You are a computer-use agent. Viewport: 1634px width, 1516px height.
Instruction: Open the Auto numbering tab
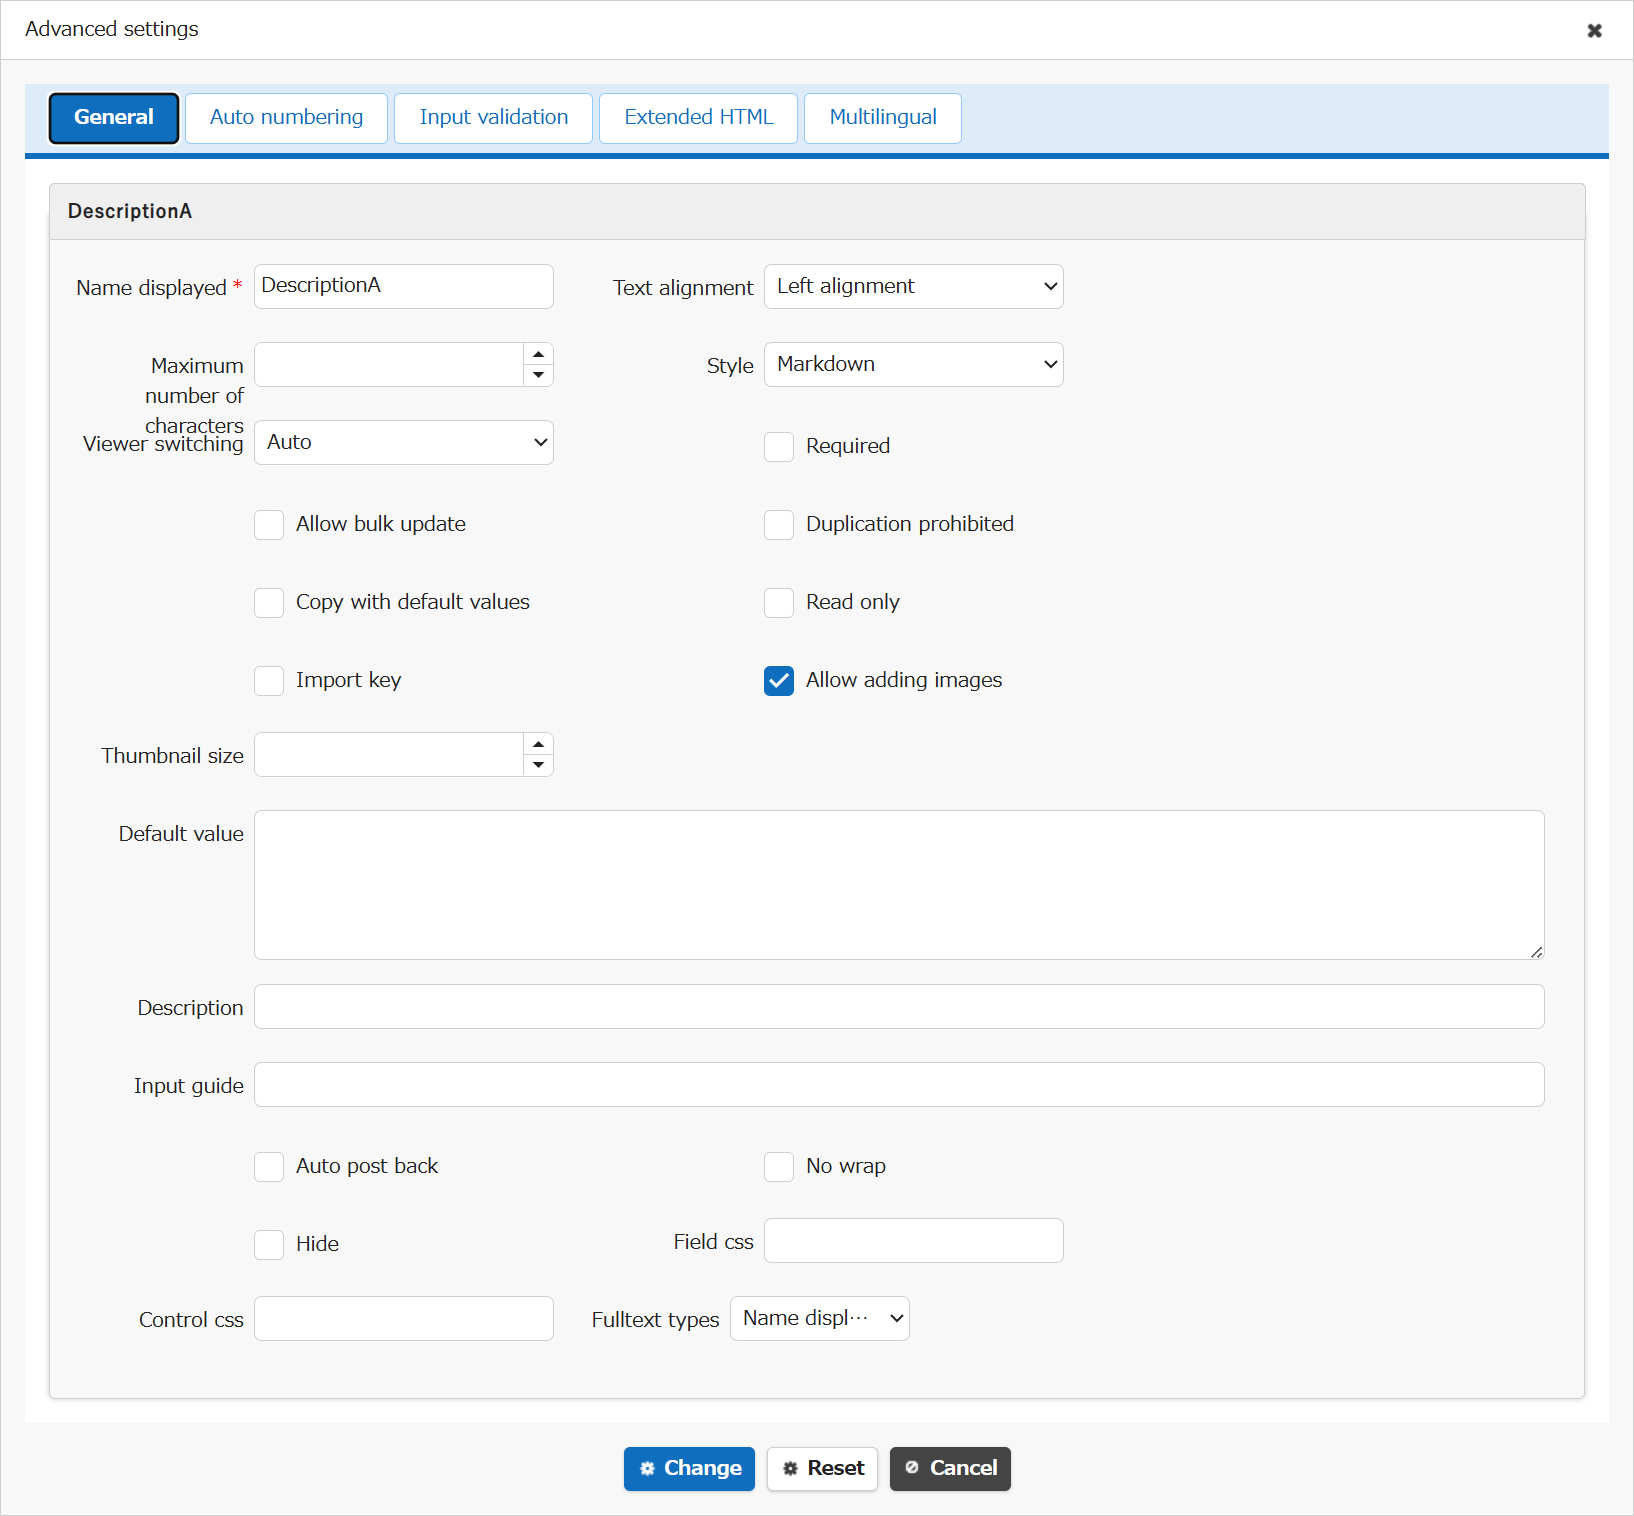coord(286,118)
